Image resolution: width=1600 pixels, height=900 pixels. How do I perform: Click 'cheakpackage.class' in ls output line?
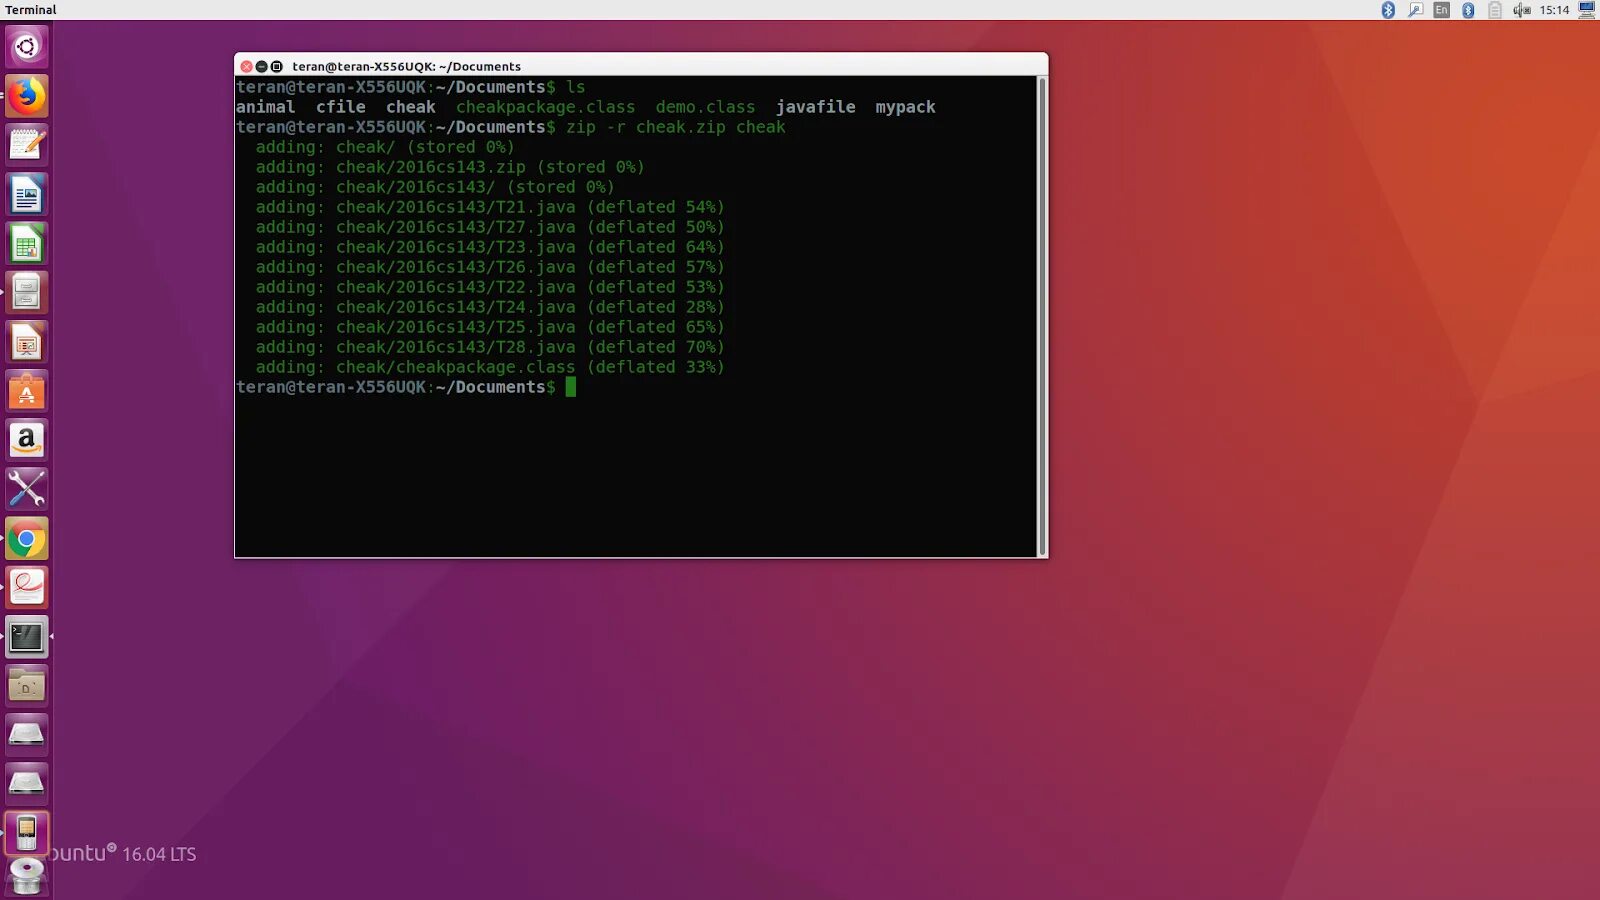546,107
